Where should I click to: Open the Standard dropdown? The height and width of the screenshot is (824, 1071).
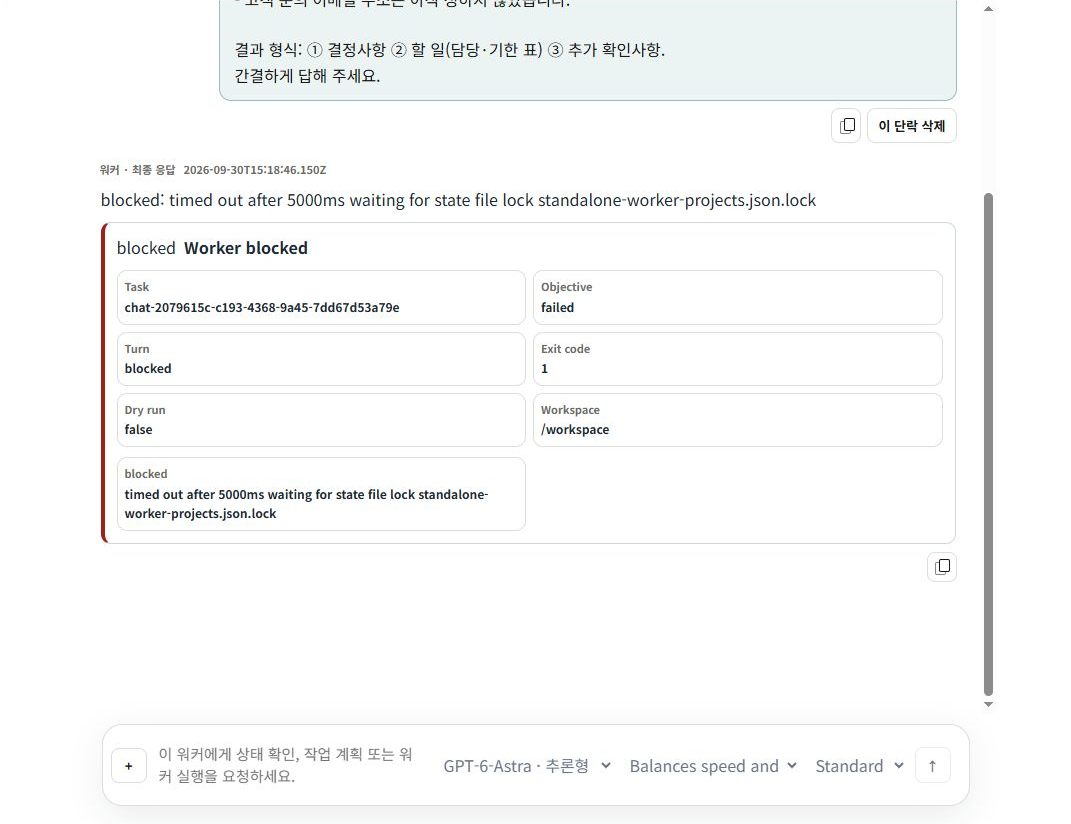coord(859,766)
